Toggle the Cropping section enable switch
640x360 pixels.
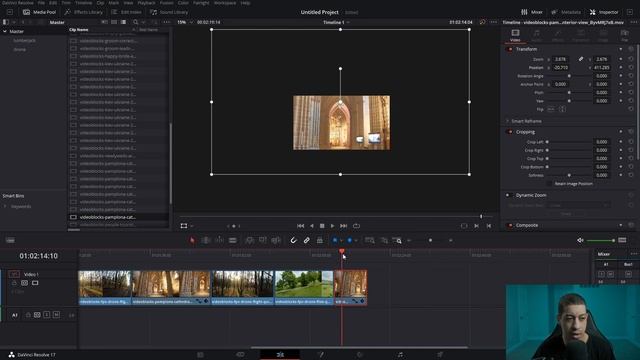(x=509, y=132)
